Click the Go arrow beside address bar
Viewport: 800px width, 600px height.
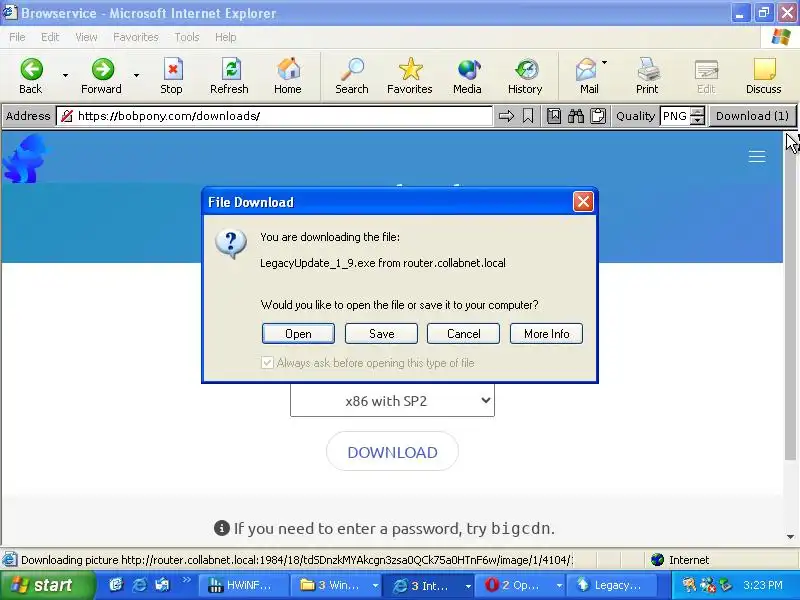(x=506, y=116)
